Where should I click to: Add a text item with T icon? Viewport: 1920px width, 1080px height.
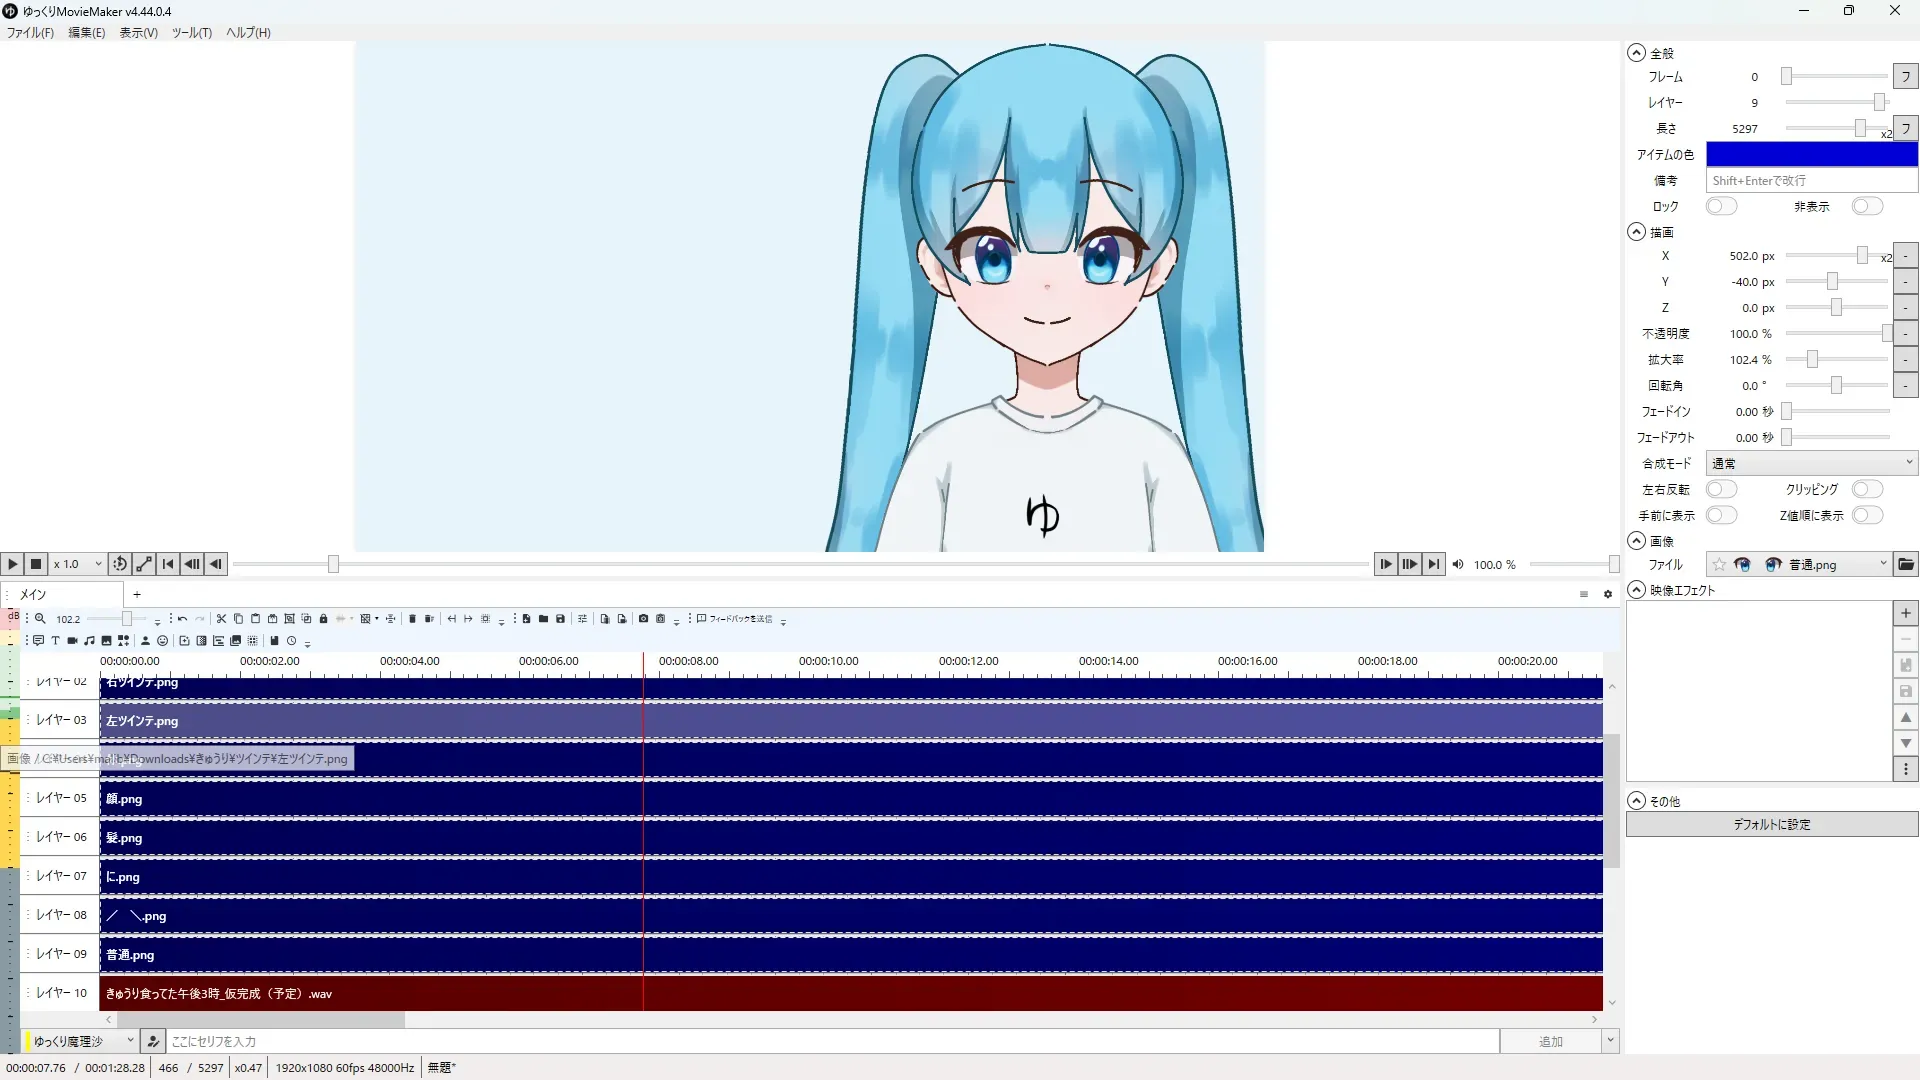click(55, 641)
